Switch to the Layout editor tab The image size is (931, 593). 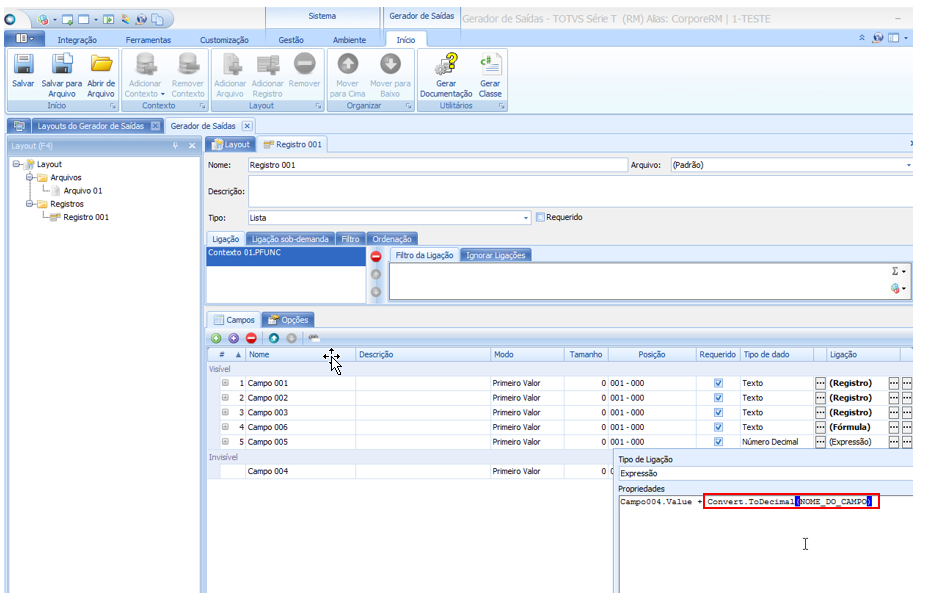tap(231, 144)
